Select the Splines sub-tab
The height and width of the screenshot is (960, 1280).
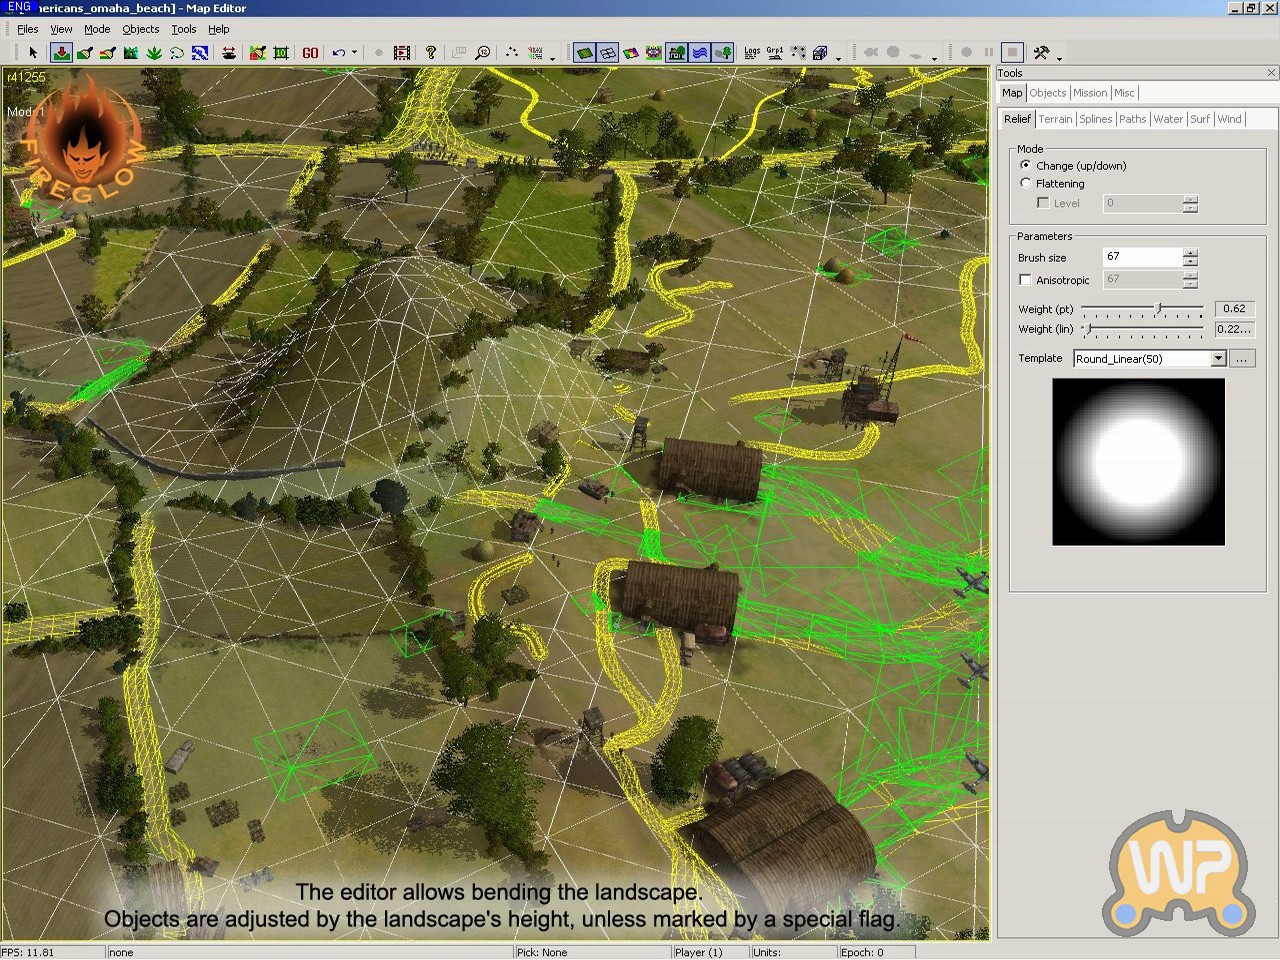[1096, 119]
